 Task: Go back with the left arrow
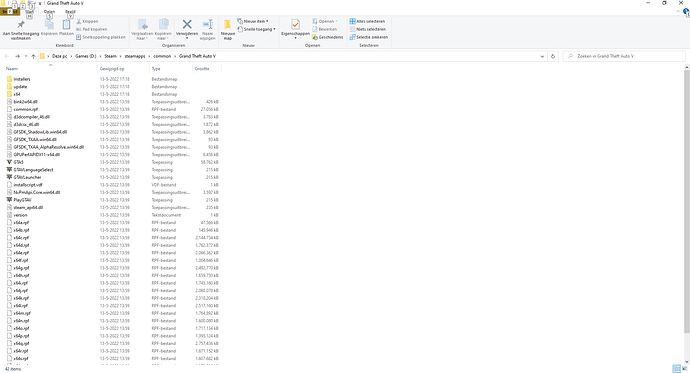pos(7,56)
